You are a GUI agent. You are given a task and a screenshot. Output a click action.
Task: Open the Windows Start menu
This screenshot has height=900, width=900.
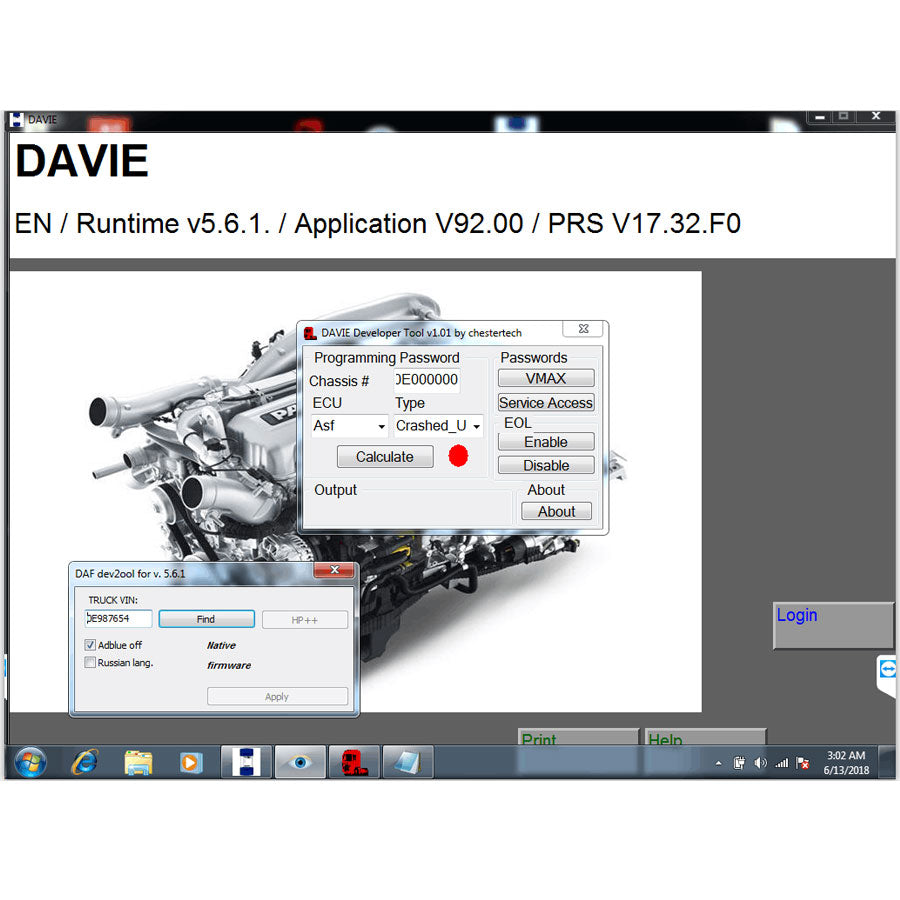(31, 762)
